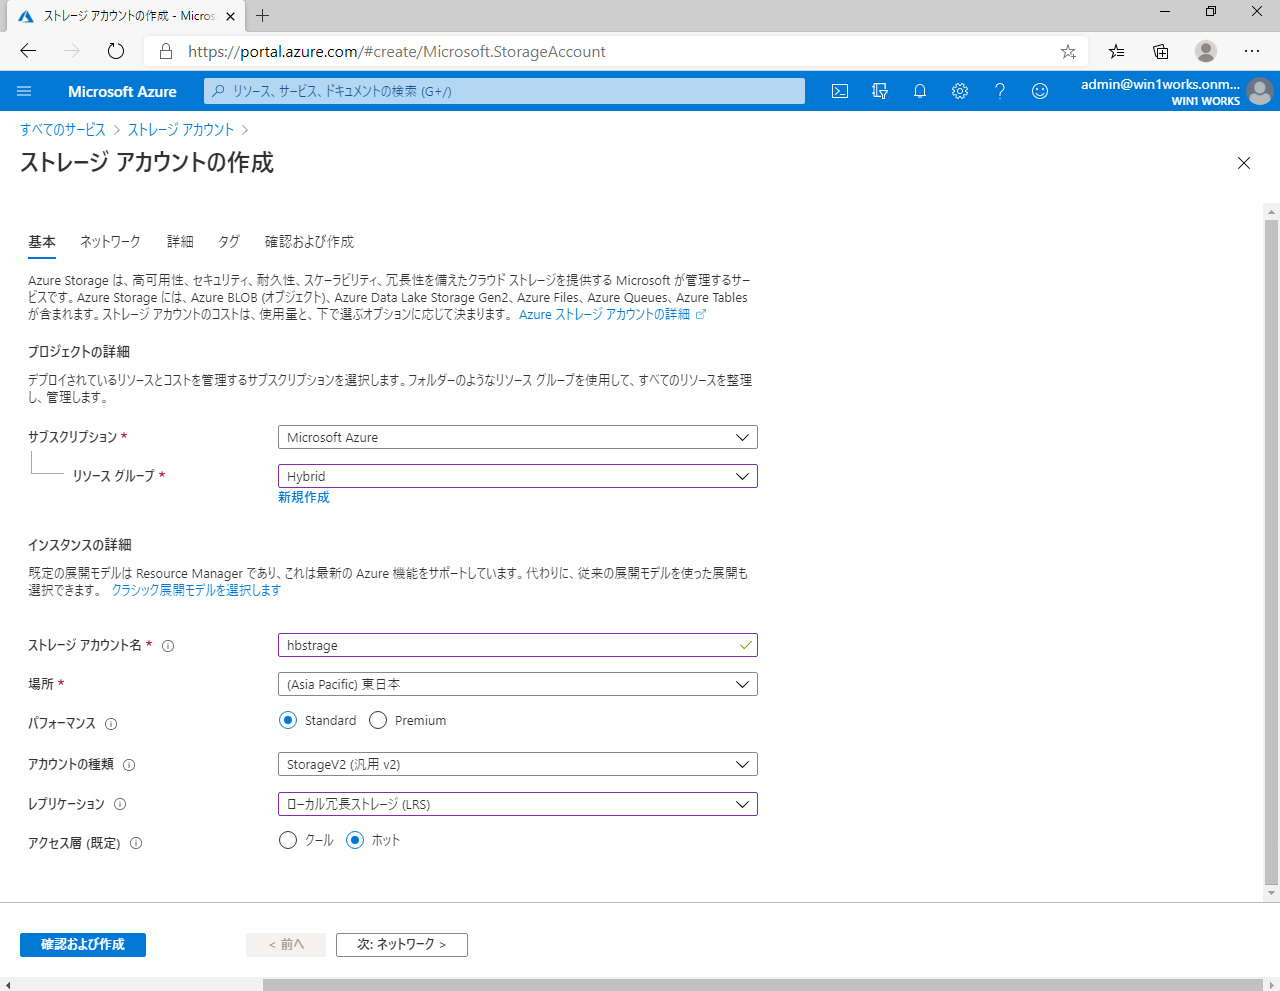Click the 前へ previous button

(286, 944)
